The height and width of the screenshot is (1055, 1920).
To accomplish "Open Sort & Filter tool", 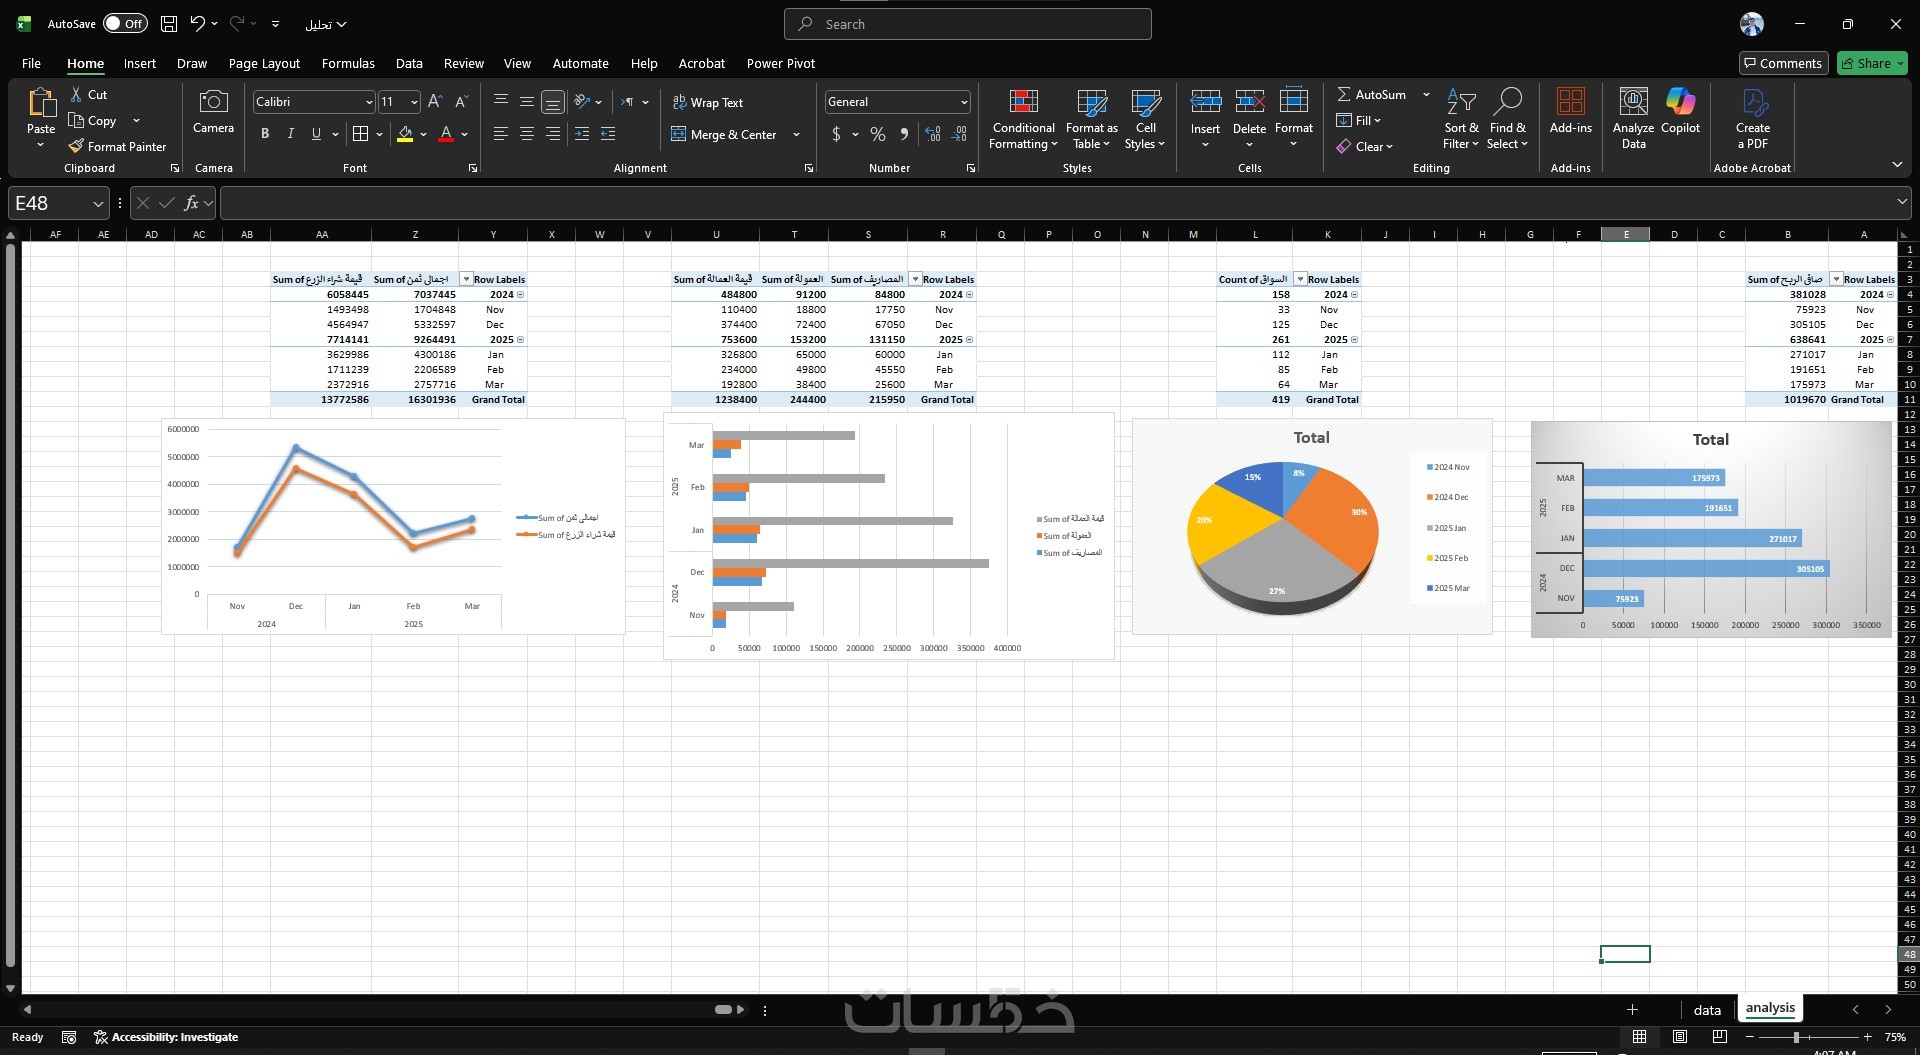I will 1461,119.
